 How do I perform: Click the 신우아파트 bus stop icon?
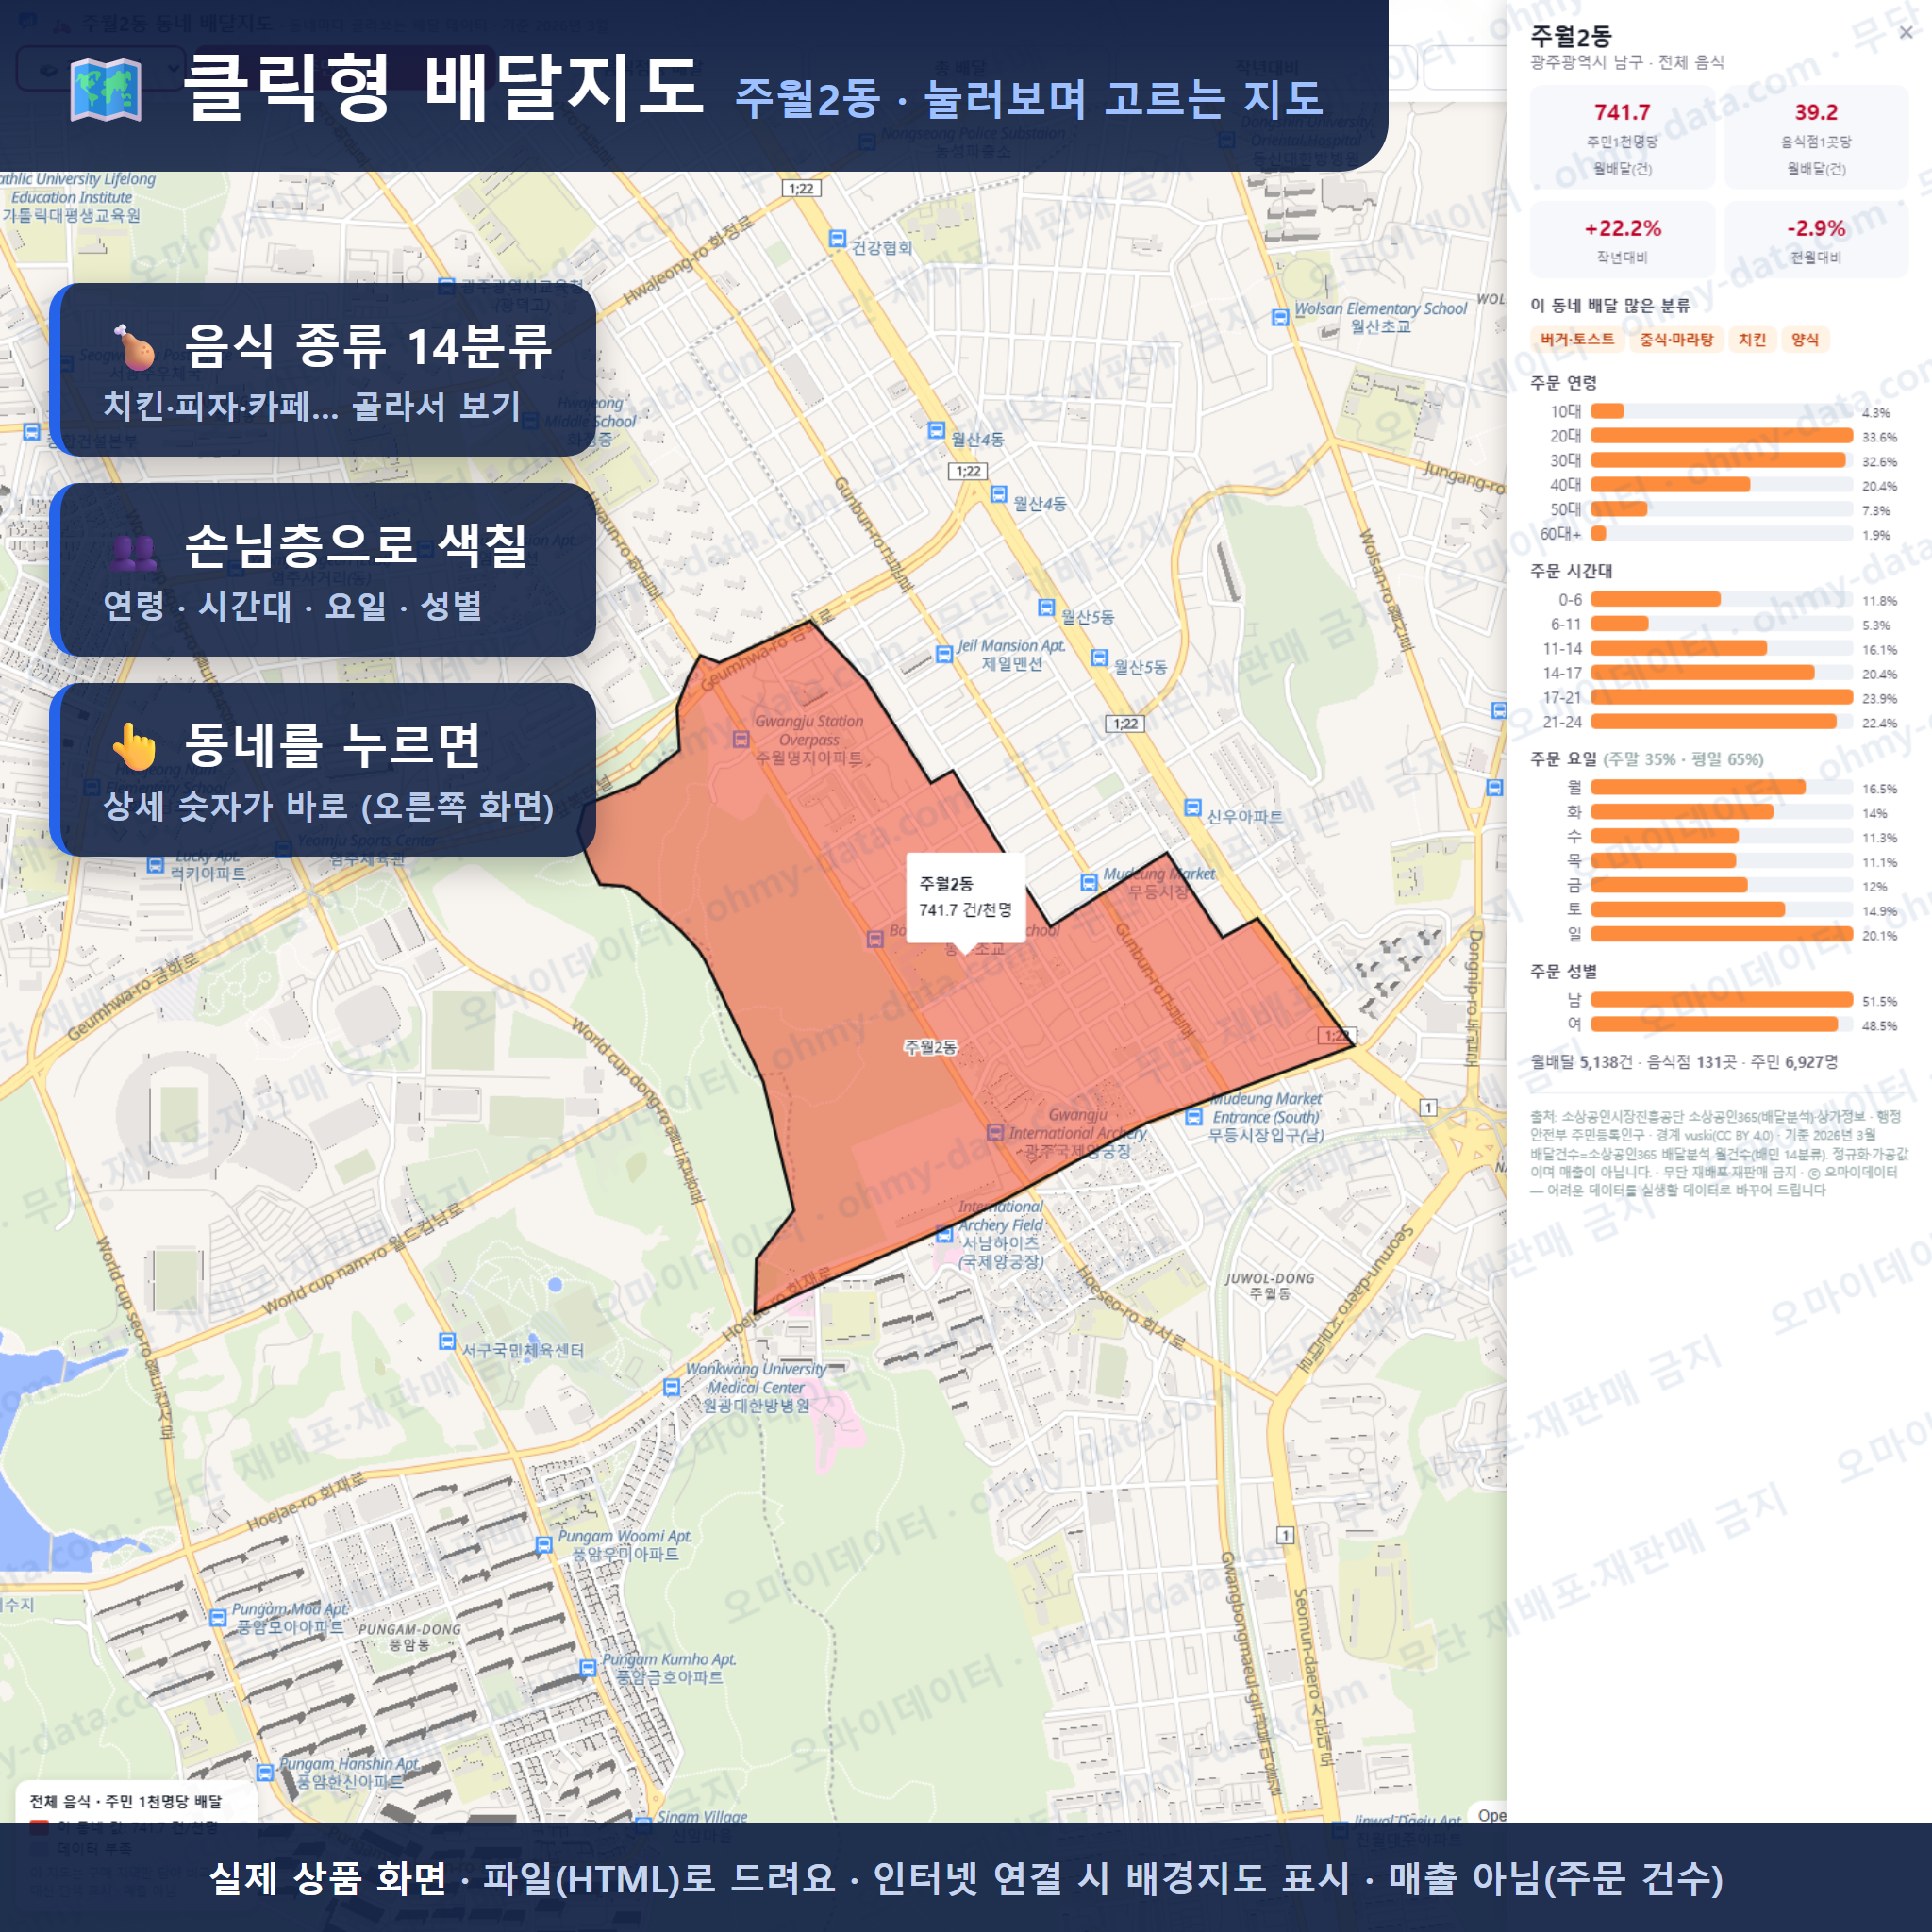[1193, 808]
